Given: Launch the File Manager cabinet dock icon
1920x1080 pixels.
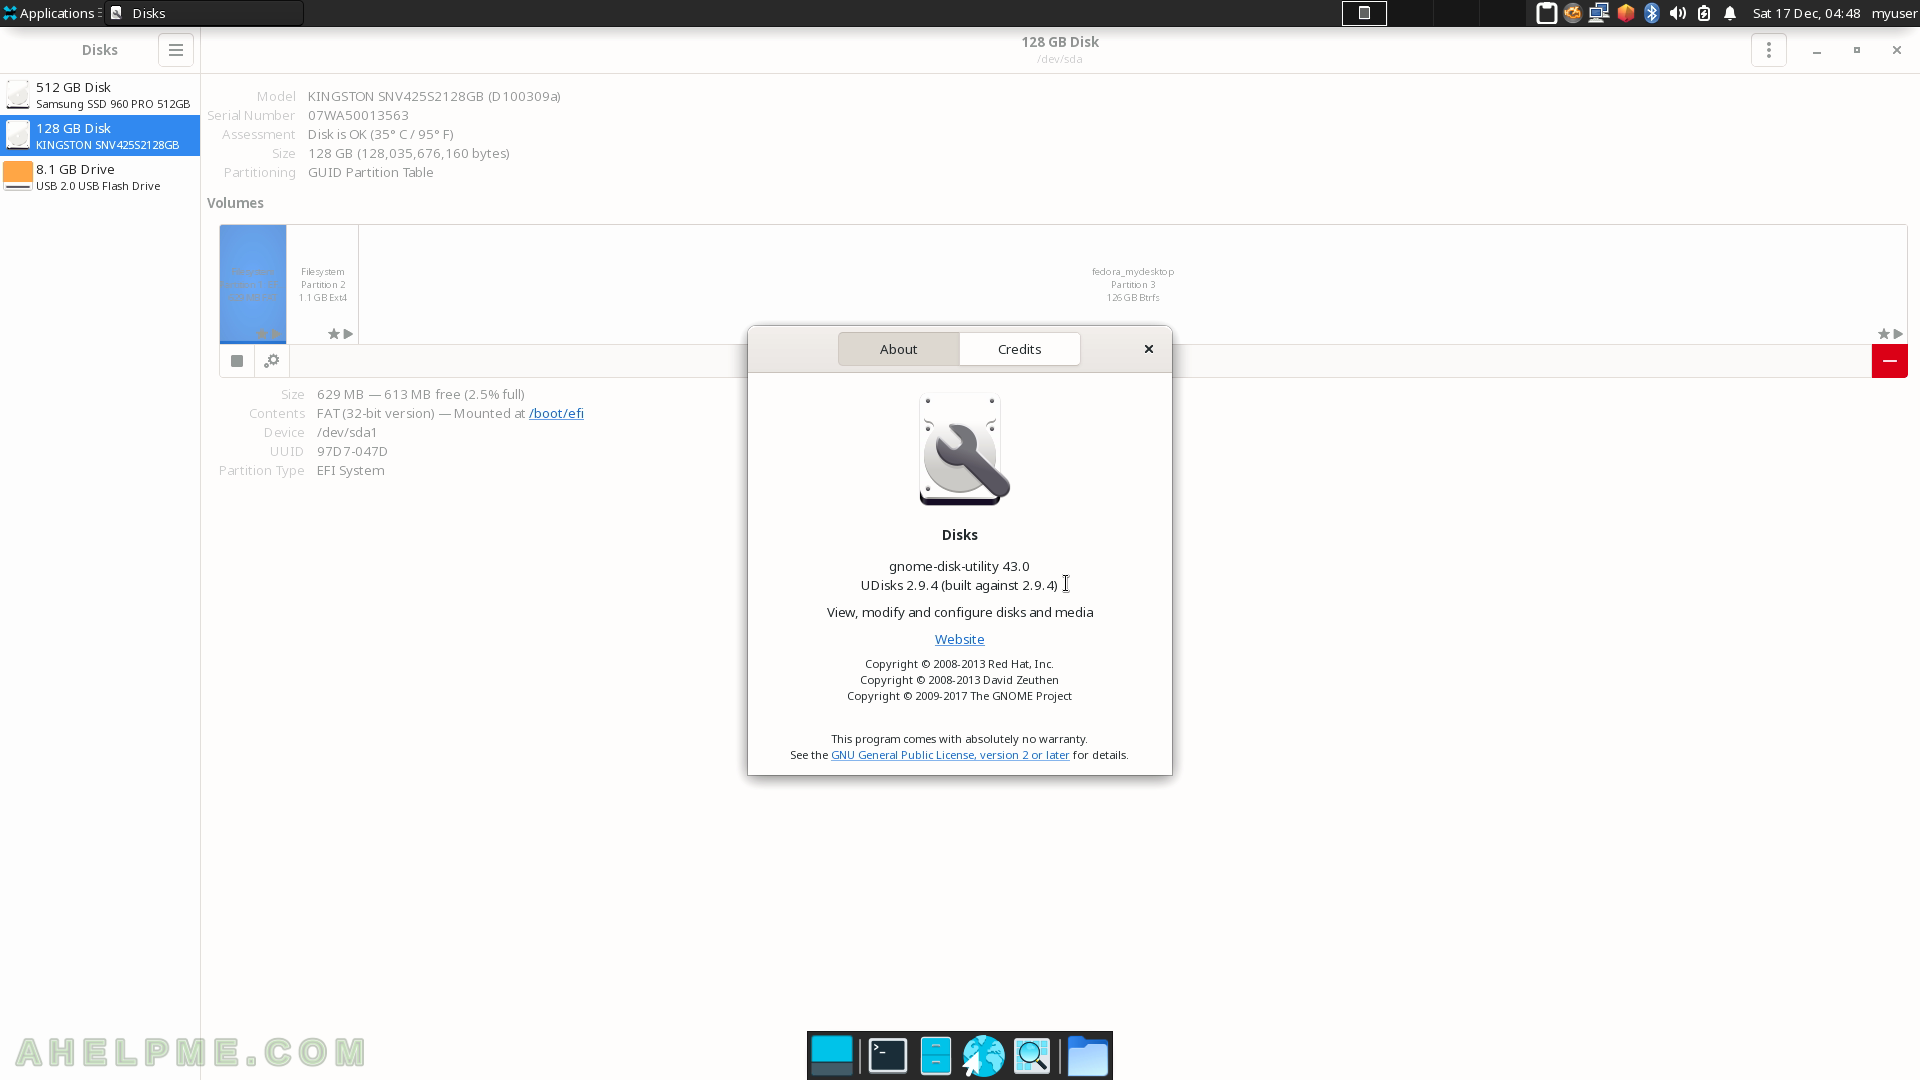Looking at the screenshot, I should point(936,1056).
